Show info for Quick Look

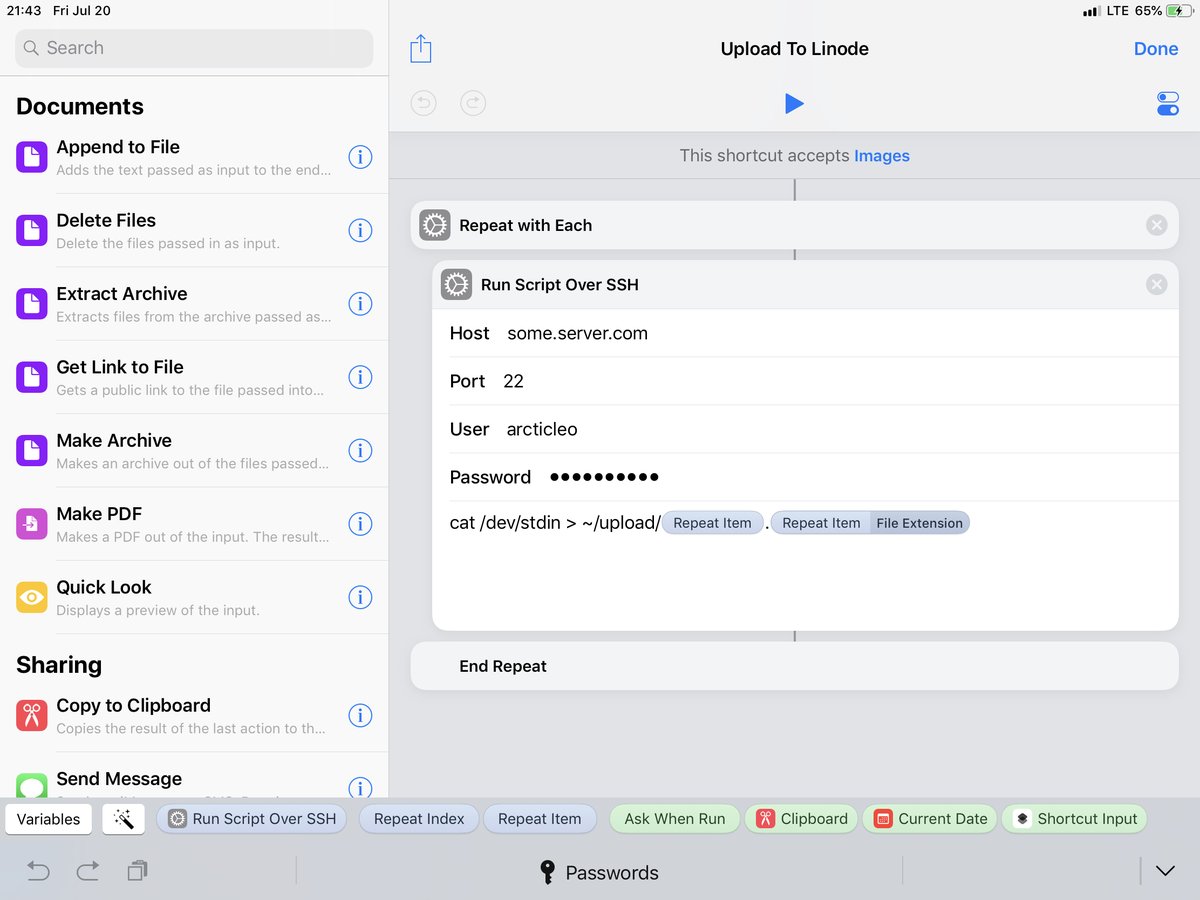click(360, 597)
